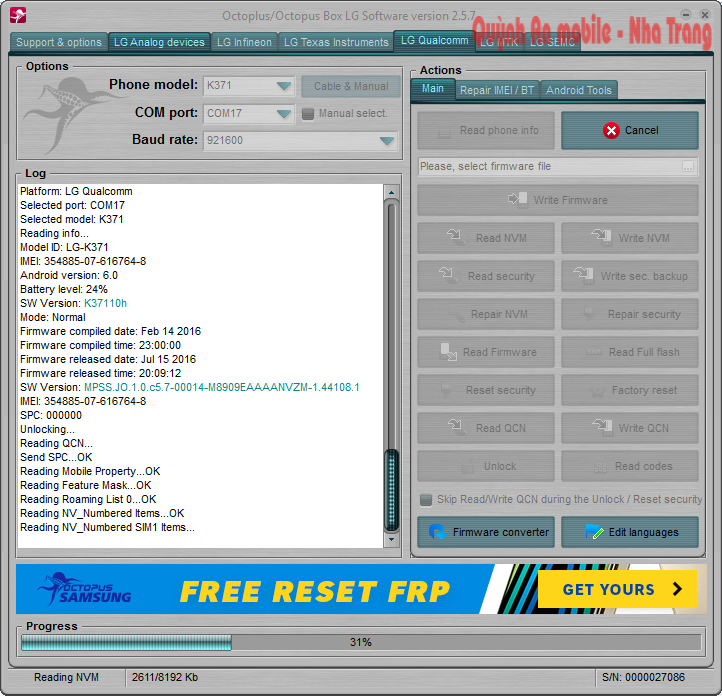Open the COM port dropdown
Viewport: 722px width, 696px height.
pyautogui.click(x=249, y=113)
